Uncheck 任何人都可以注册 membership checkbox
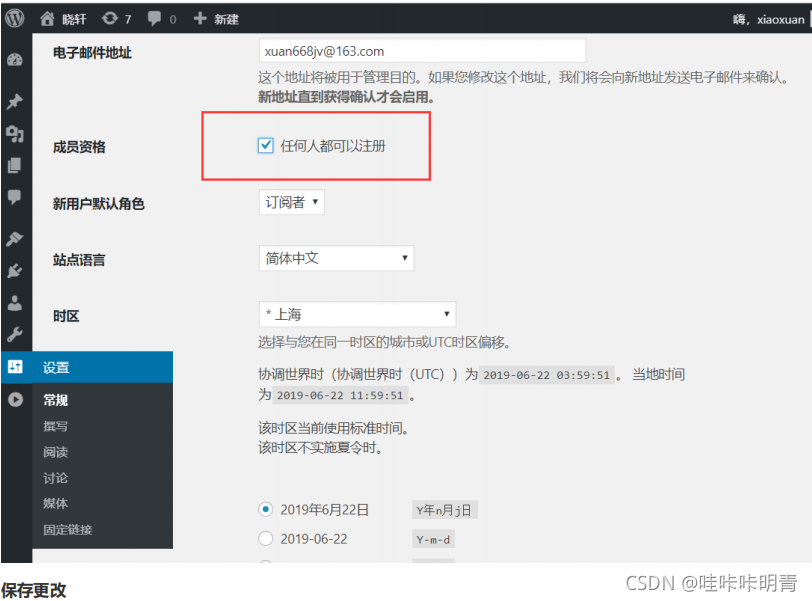The image size is (812, 601). tap(265, 144)
